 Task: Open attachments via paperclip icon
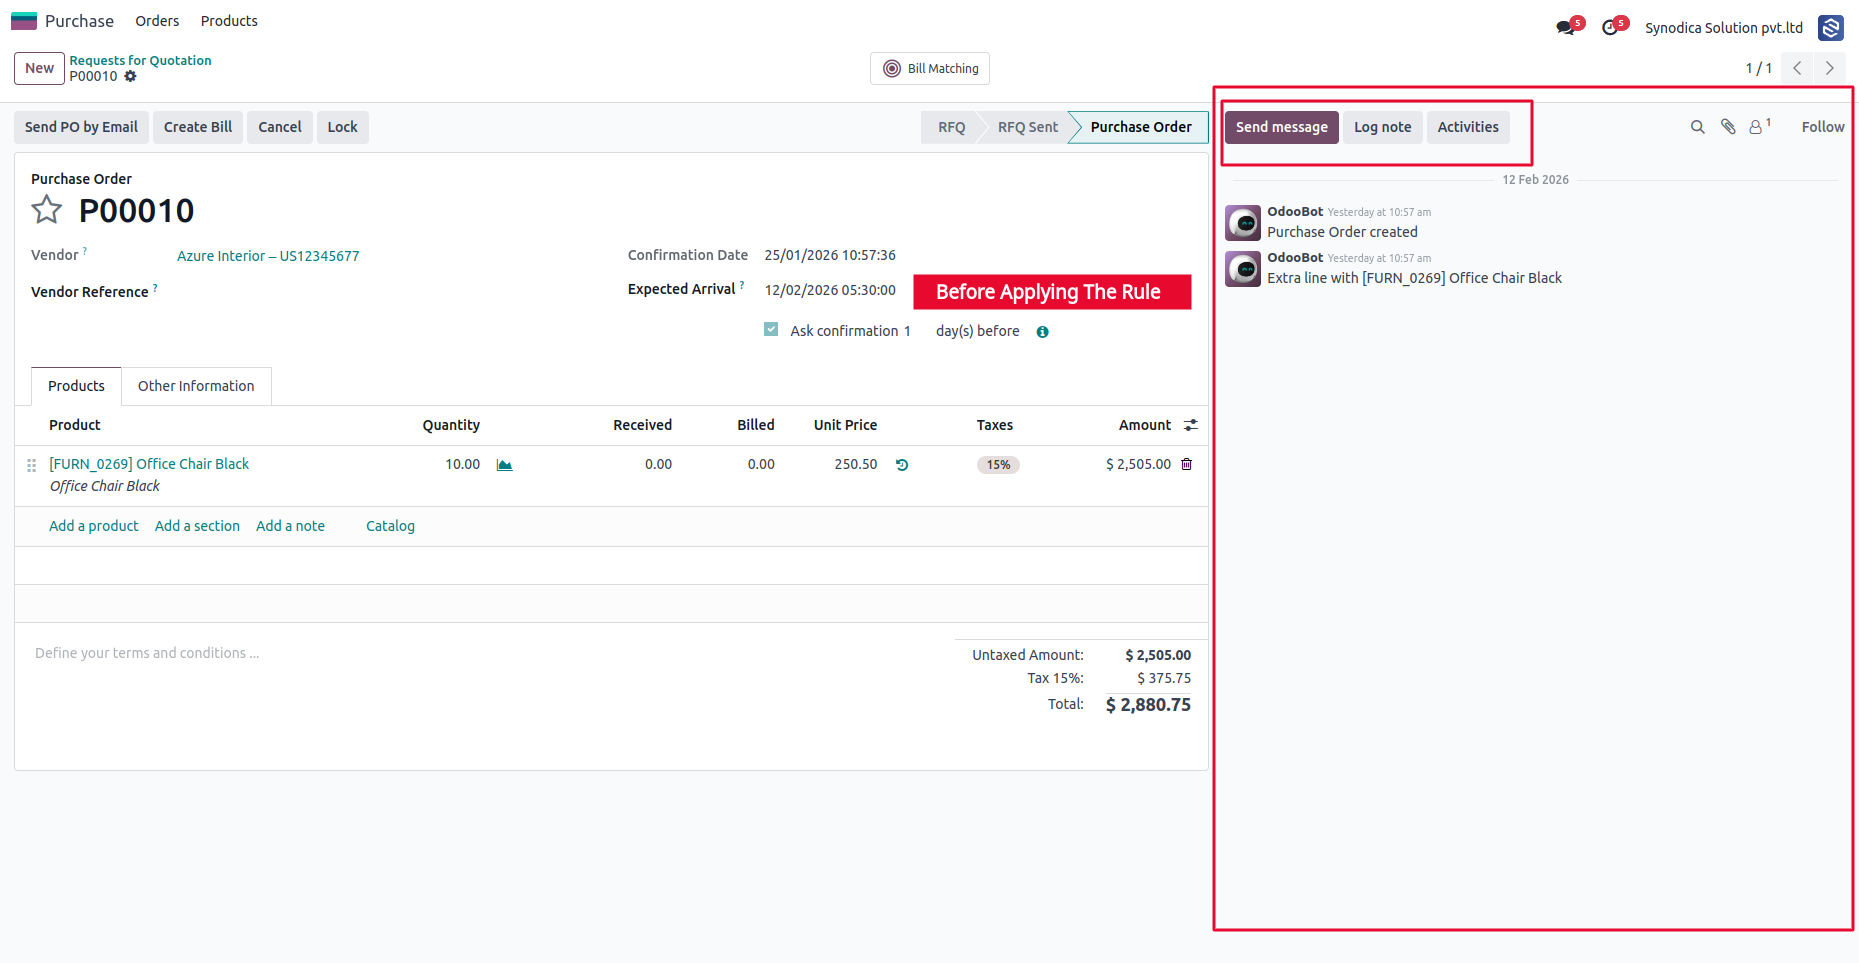pyautogui.click(x=1728, y=127)
